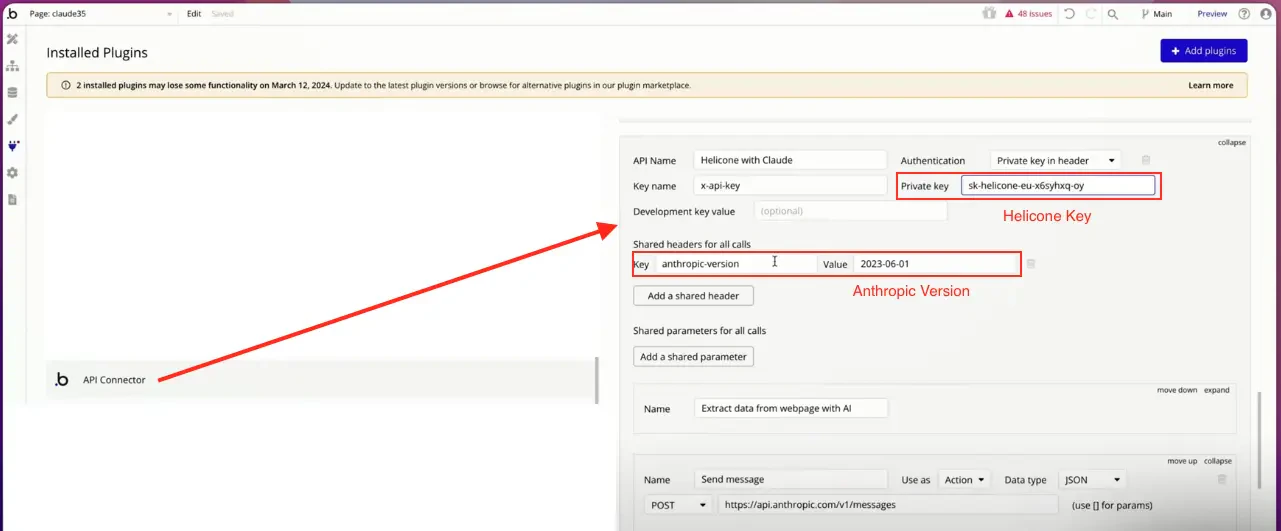Open the Logs tab document icon
1281x531 pixels.
12,199
